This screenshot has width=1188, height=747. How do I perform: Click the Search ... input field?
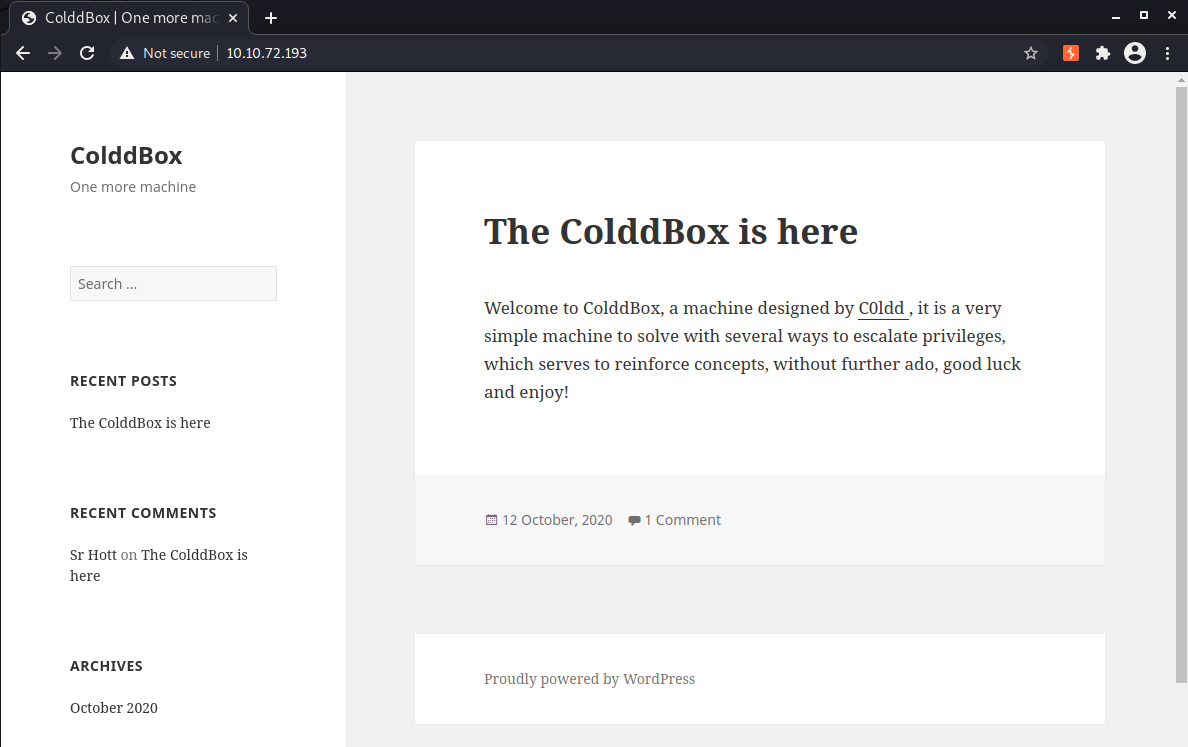pyautogui.click(x=174, y=283)
